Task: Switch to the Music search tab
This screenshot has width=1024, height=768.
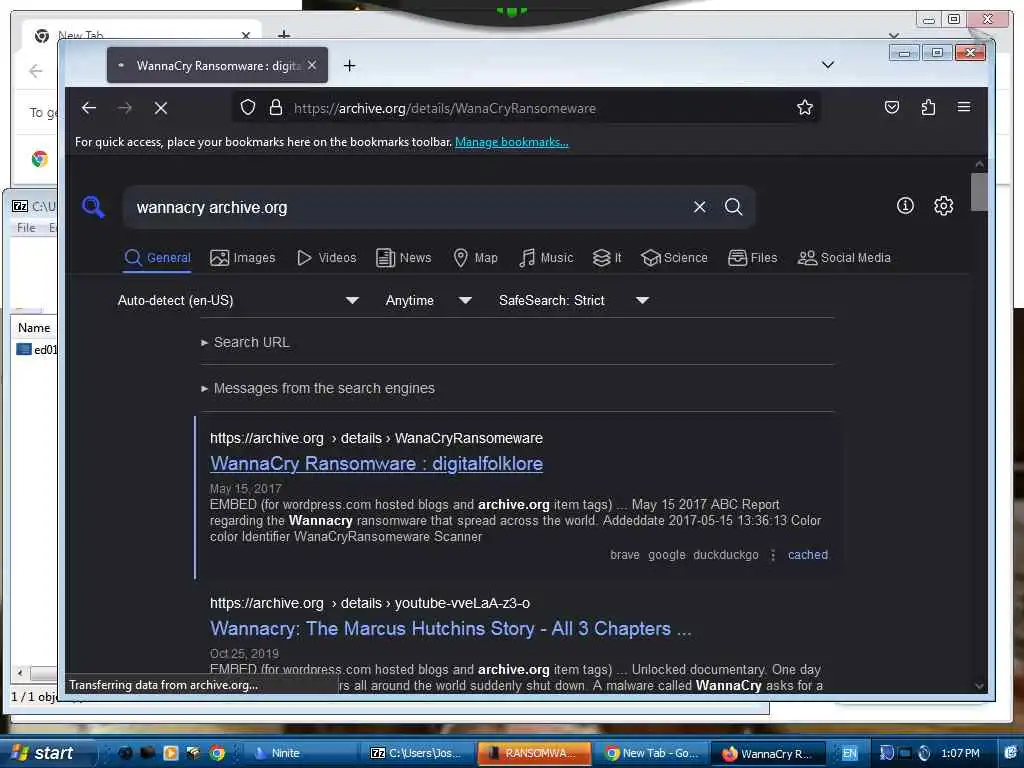Action: 546,258
